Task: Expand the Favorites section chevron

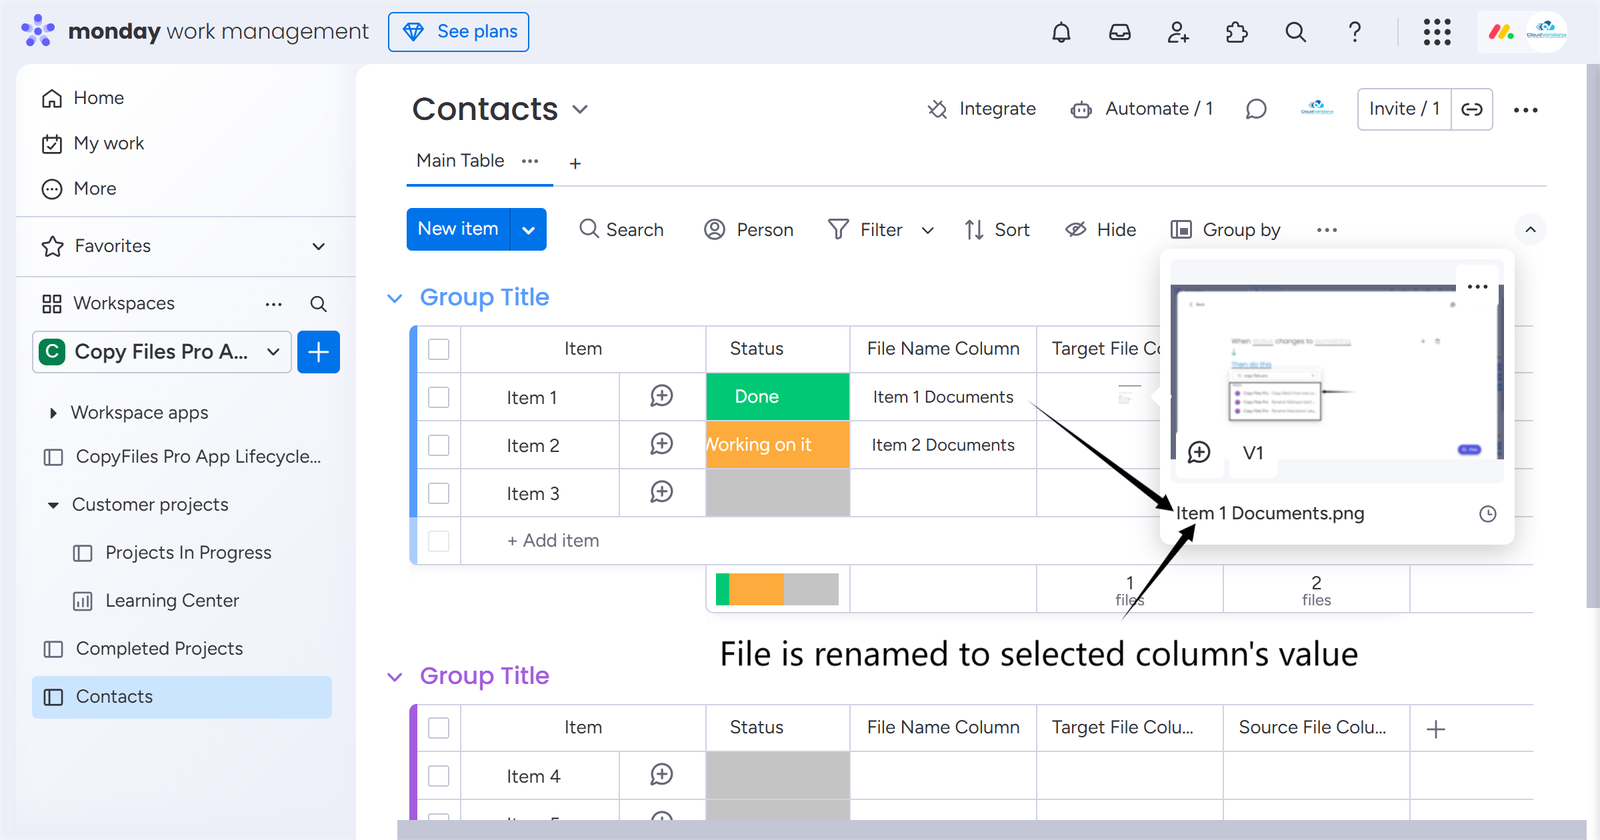Action: [318, 246]
